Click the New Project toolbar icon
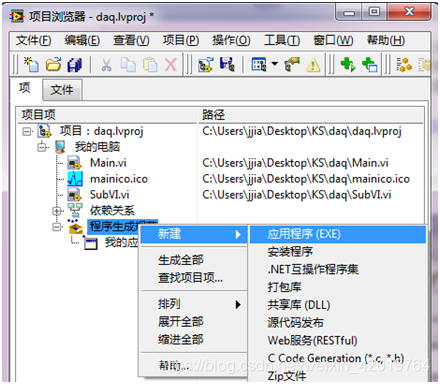This screenshot has width=440, height=384. [31, 64]
